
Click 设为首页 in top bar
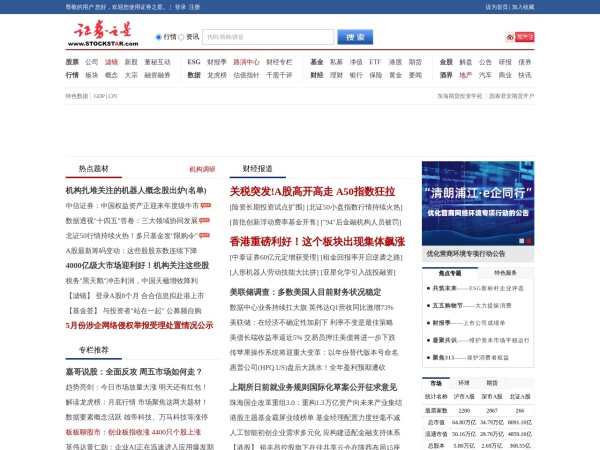coord(497,7)
